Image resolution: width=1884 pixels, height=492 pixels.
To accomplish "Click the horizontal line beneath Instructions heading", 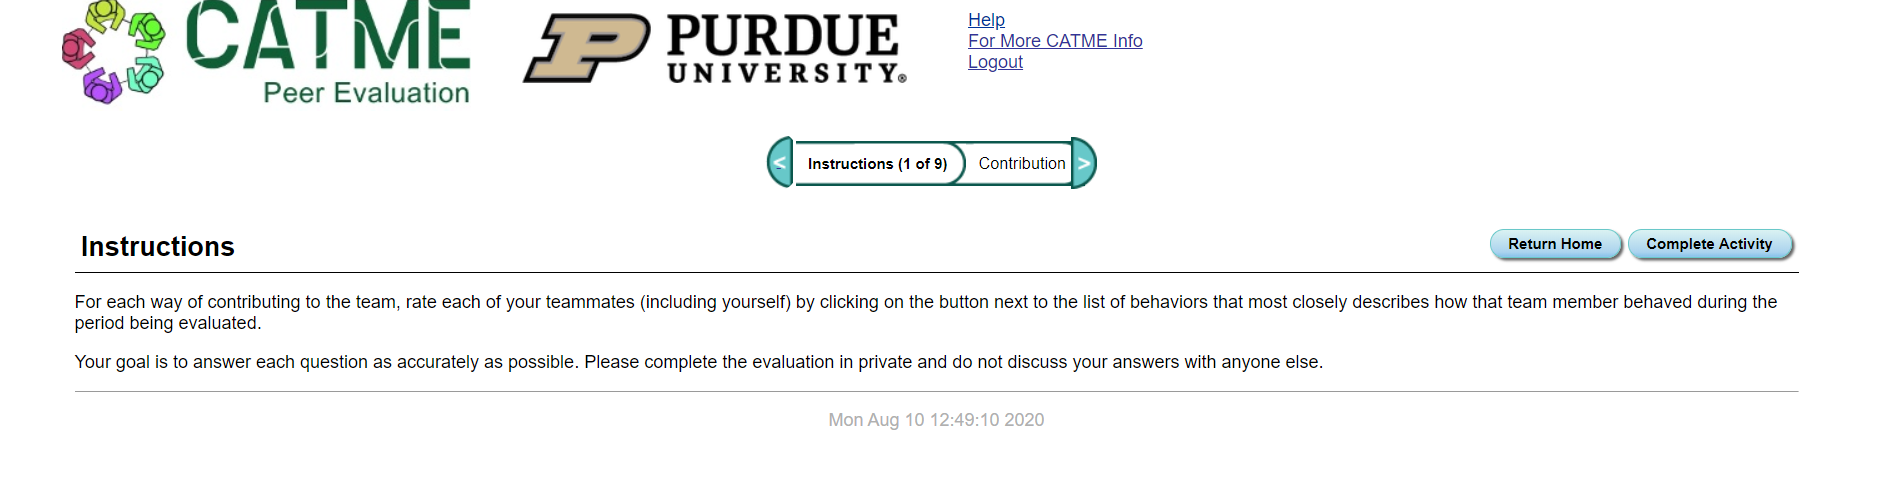I will point(936,272).
